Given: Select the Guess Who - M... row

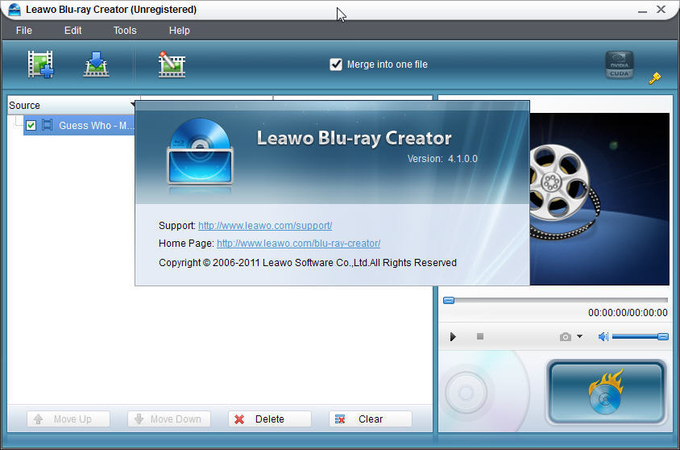Looking at the screenshot, I should click(x=79, y=125).
